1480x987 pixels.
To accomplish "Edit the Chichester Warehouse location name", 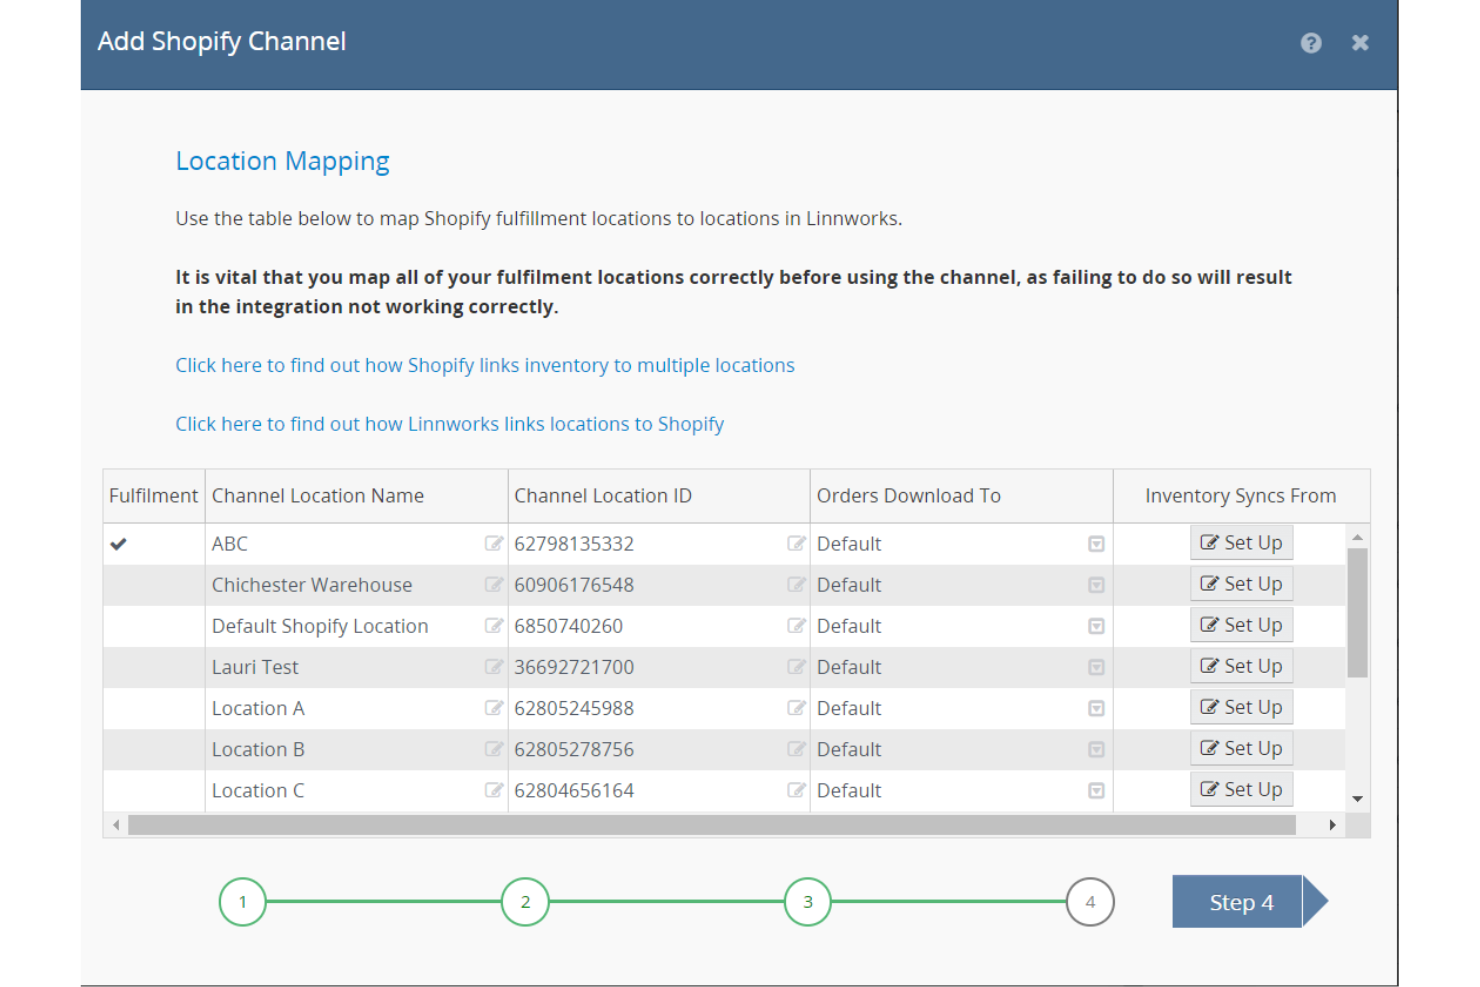I will [x=494, y=584].
